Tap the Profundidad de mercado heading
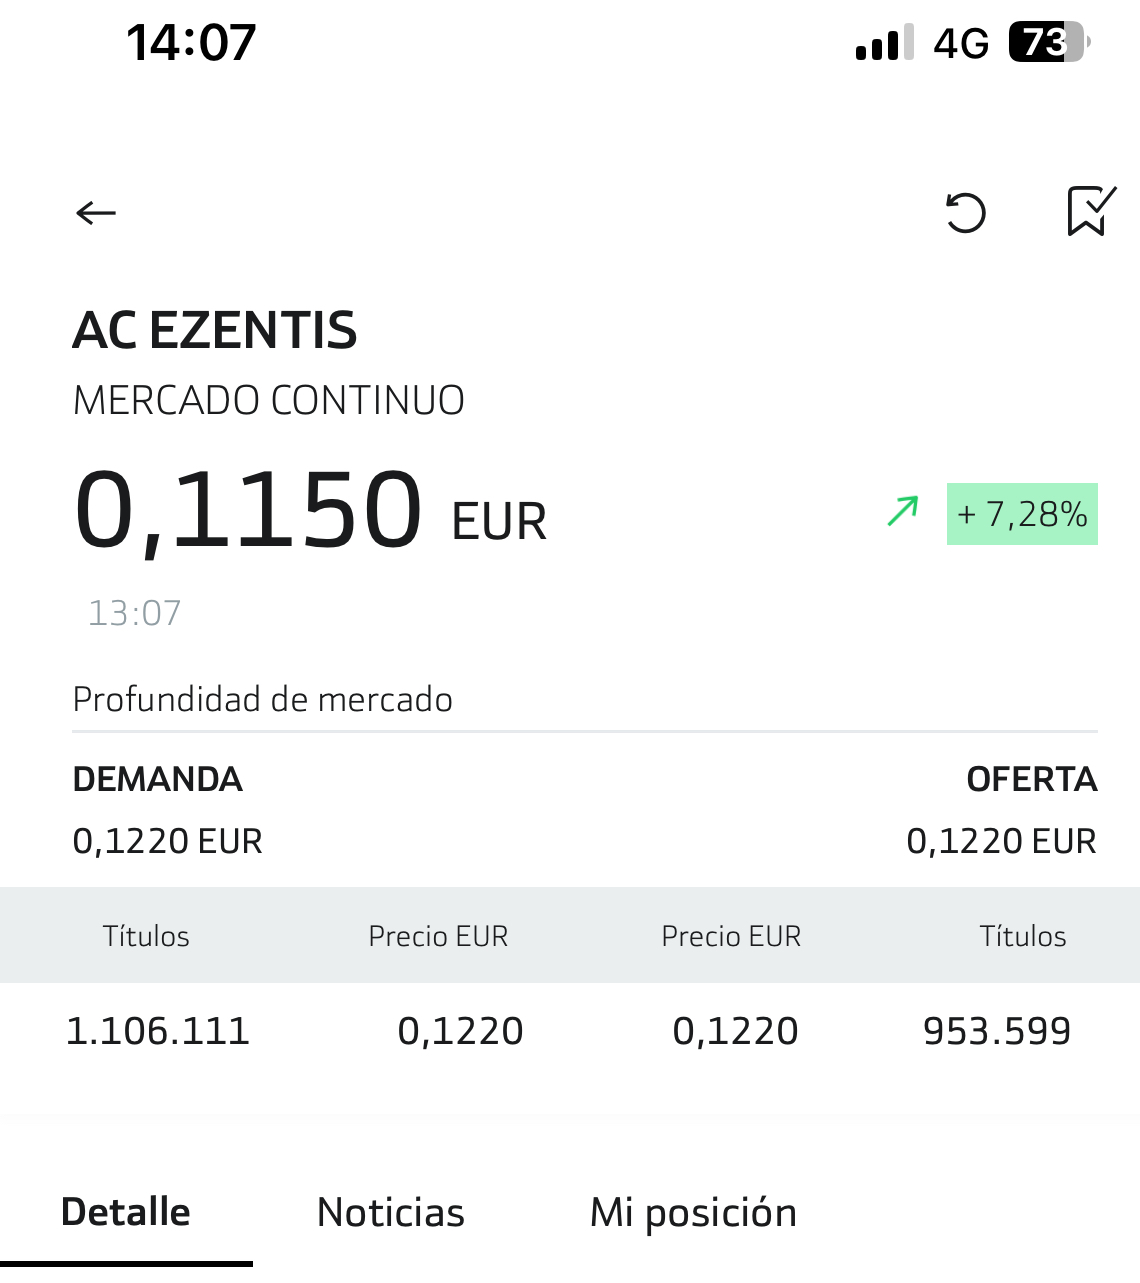Viewport: 1140px width, 1283px height. 263,699
